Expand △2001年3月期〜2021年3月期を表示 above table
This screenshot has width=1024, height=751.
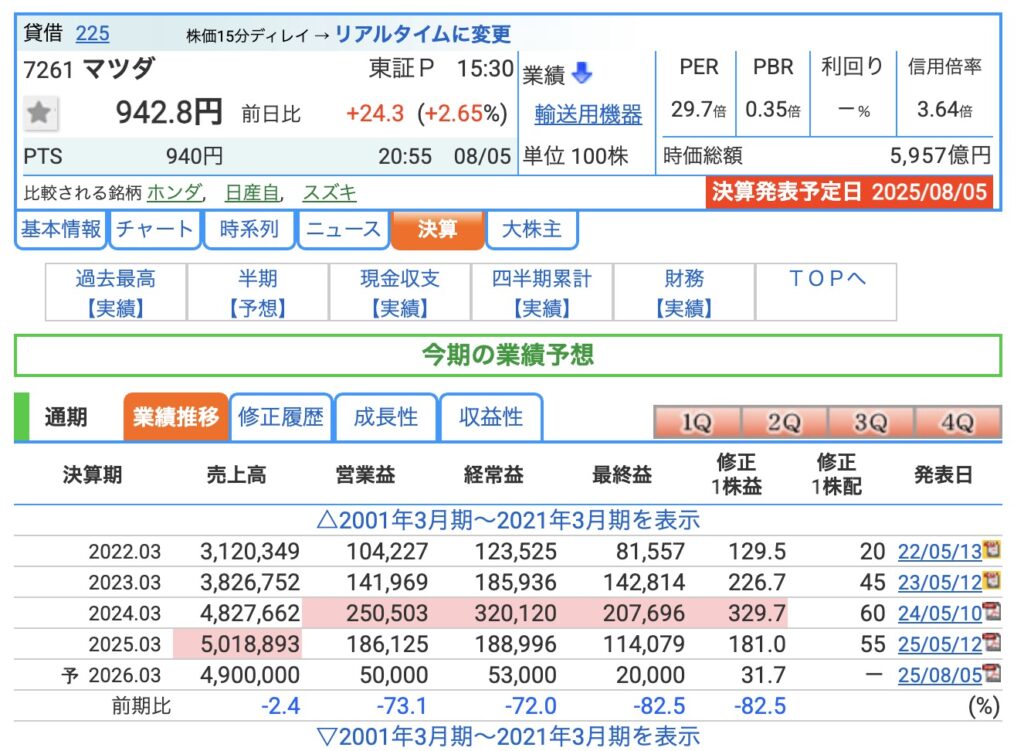tap(508, 520)
